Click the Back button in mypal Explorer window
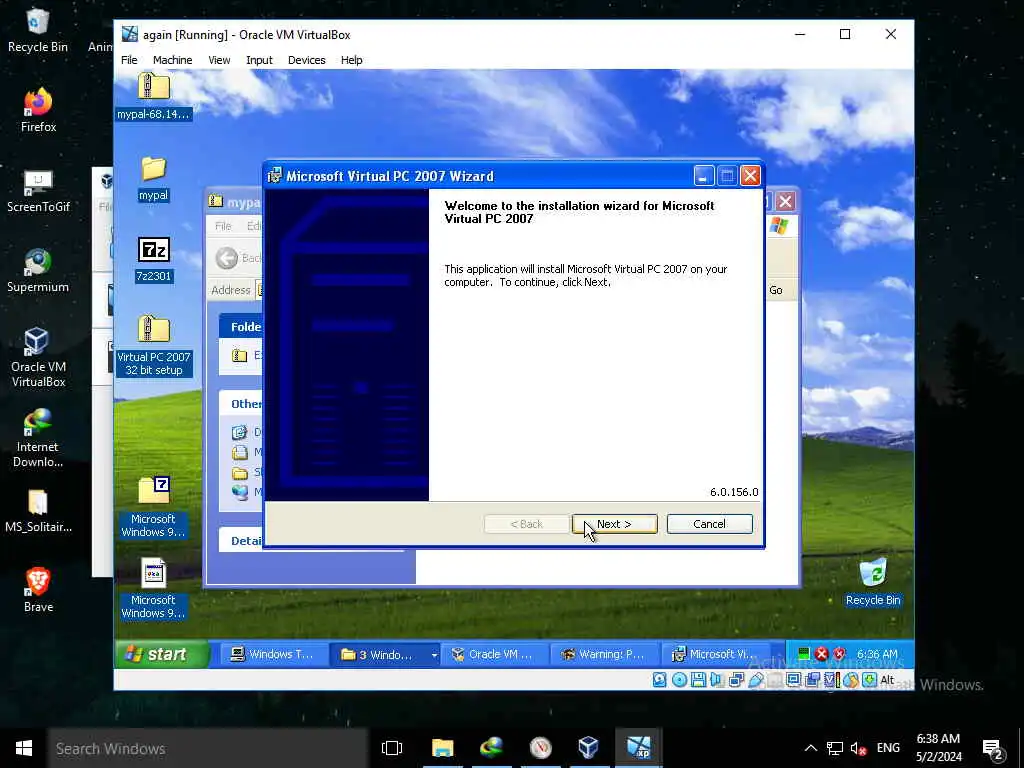 238,258
